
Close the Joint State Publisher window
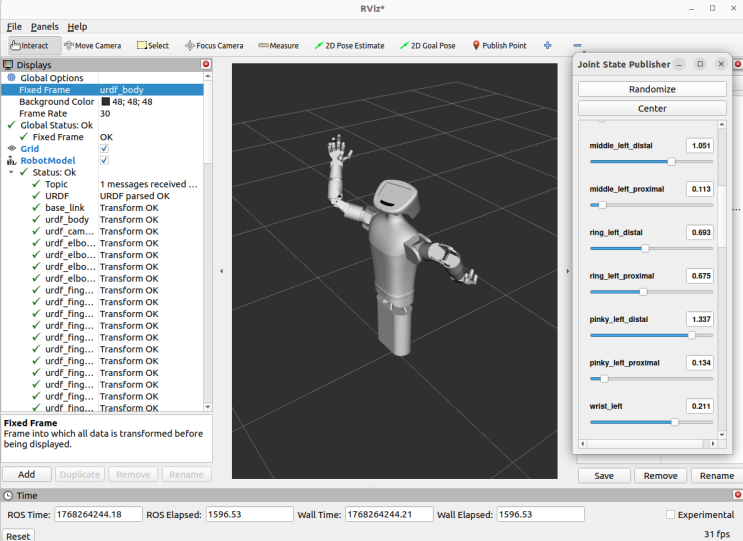pyautogui.click(x=721, y=64)
